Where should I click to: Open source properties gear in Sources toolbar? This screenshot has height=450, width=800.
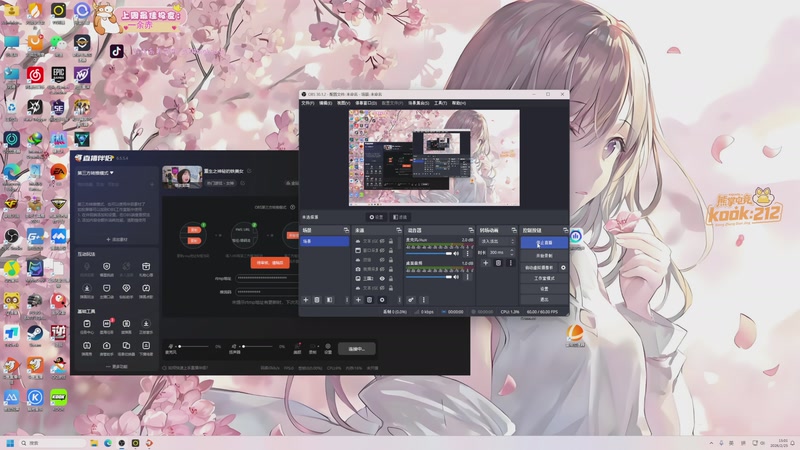pyautogui.click(x=382, y=300)
